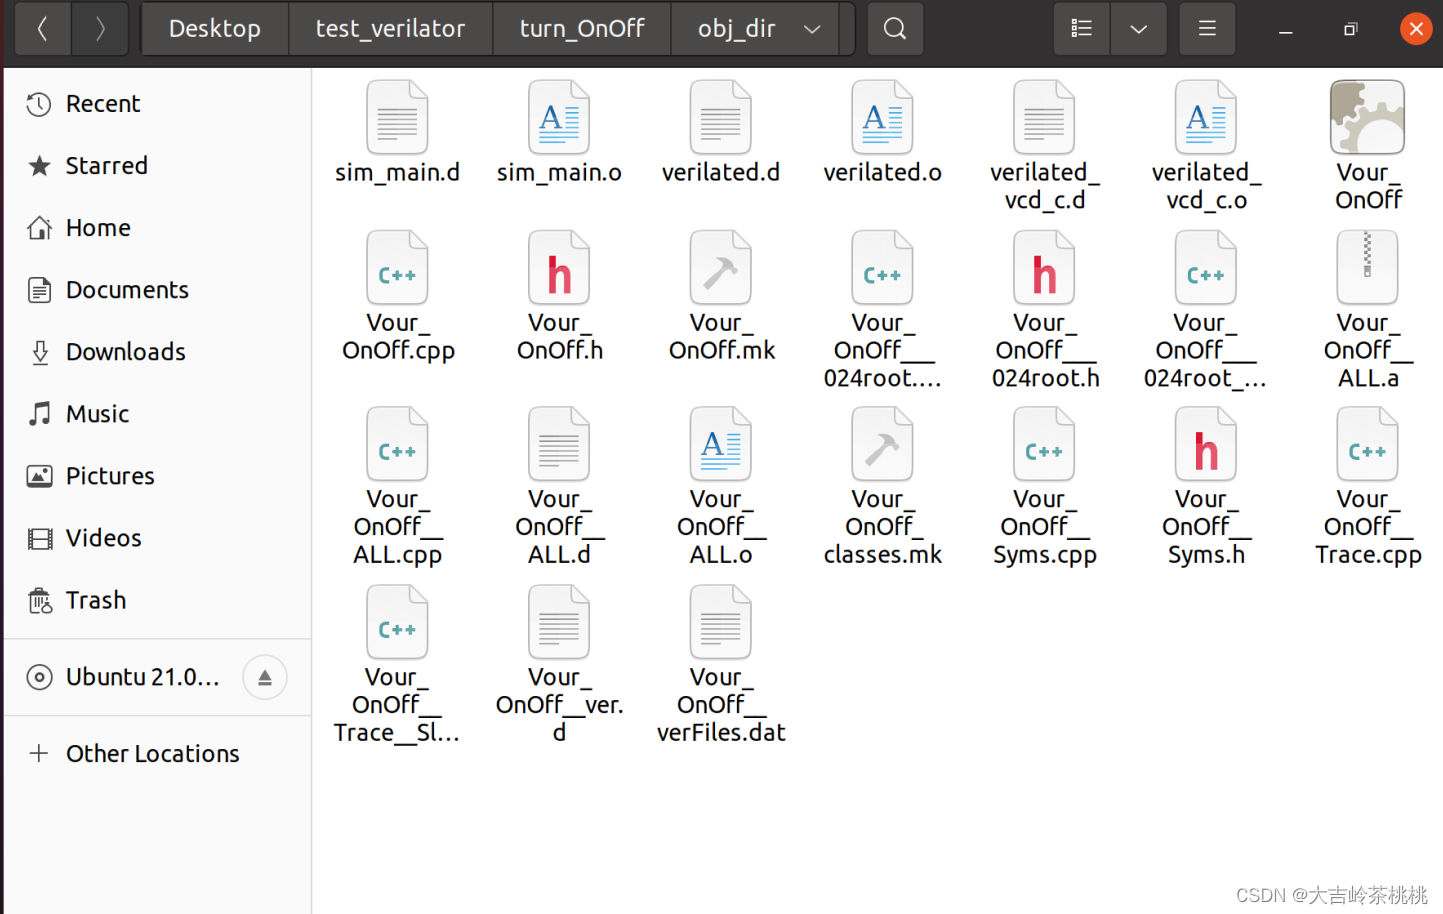Screen dimensions: 1443x914
Task: Expand the obj_dir path dropdown arrow
Action: tap(812, 29)
